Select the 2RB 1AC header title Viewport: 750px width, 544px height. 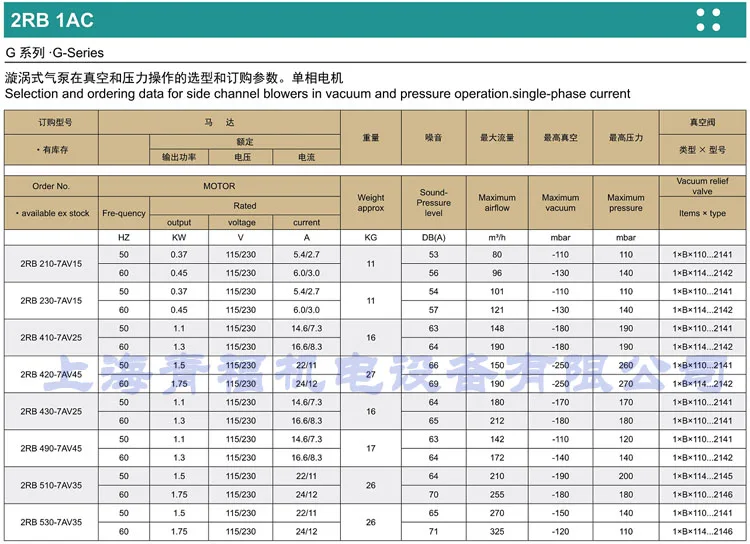tap(52, 20)
